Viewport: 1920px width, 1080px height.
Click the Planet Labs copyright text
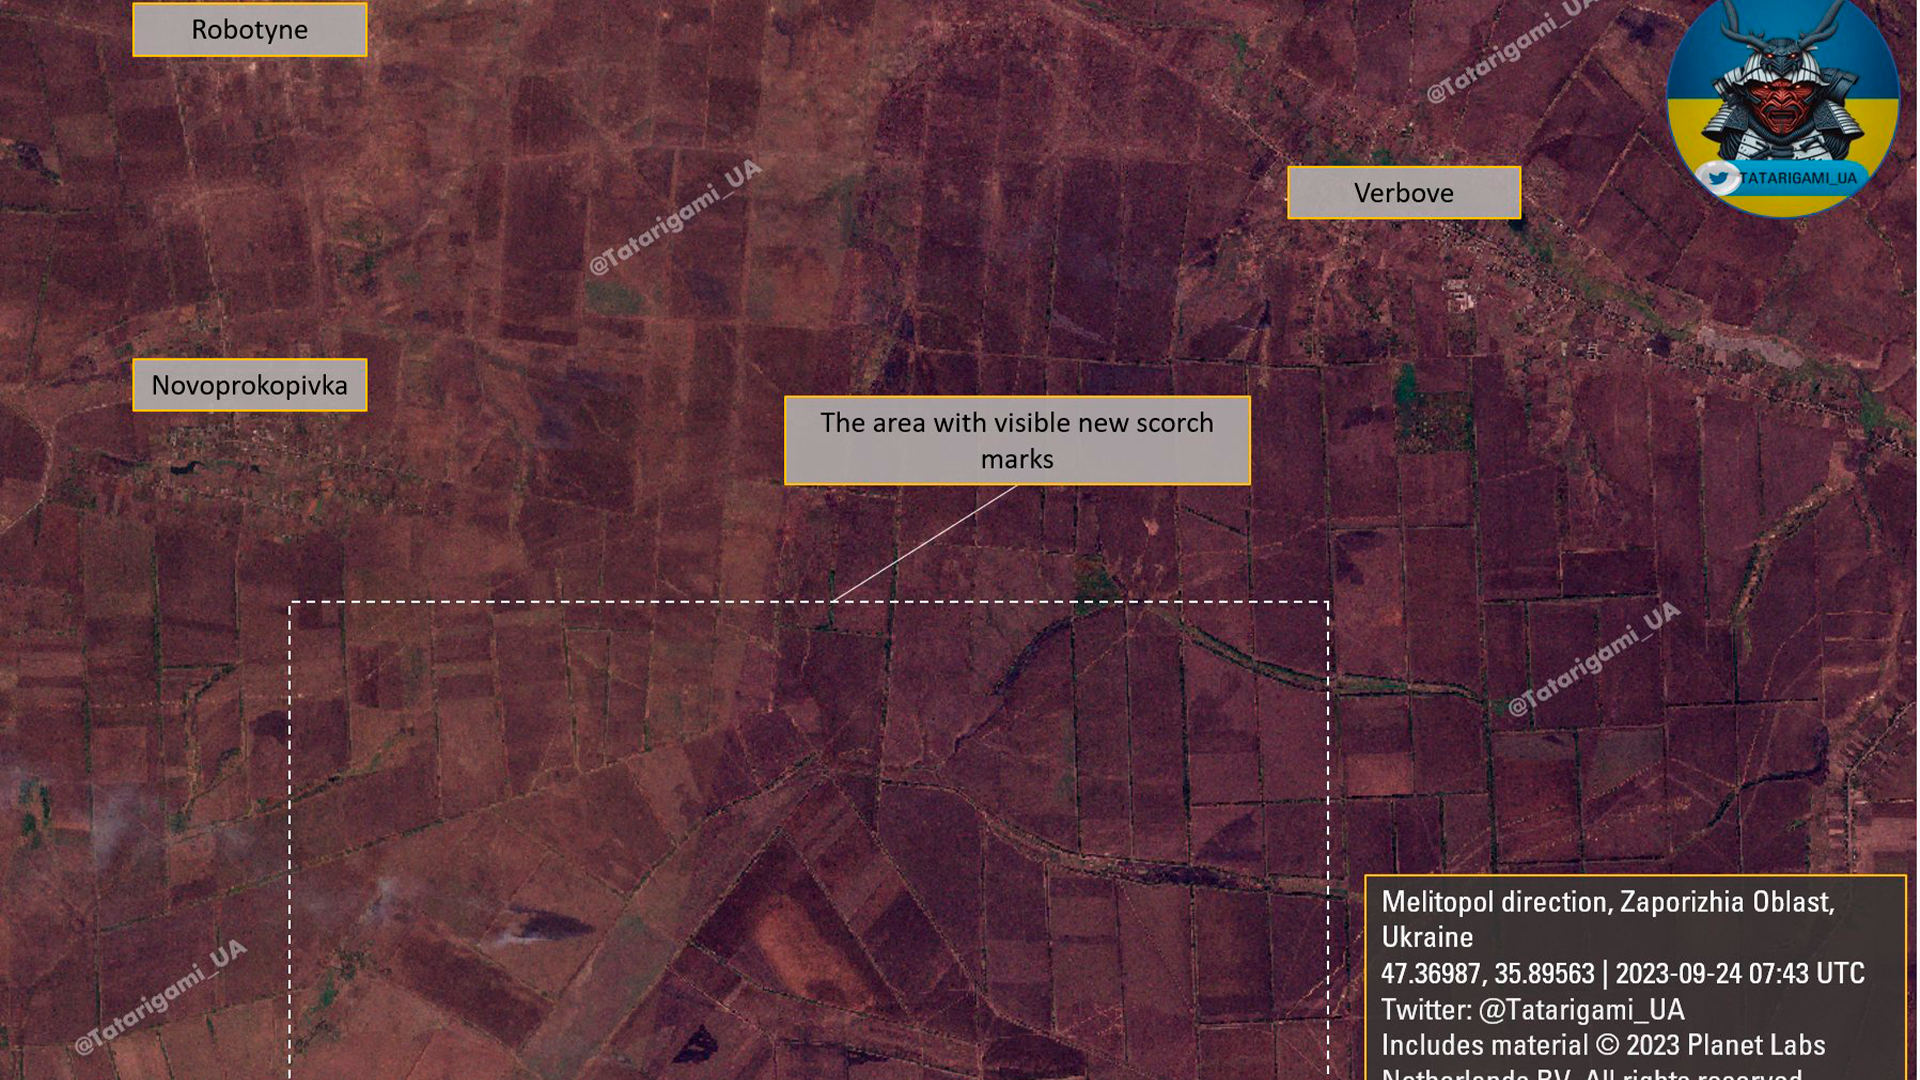(x=1603, y=1045)
